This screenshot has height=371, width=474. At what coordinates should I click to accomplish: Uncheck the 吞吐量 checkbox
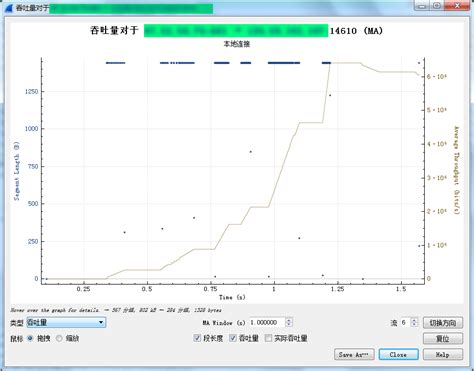(x=233, y=338)
